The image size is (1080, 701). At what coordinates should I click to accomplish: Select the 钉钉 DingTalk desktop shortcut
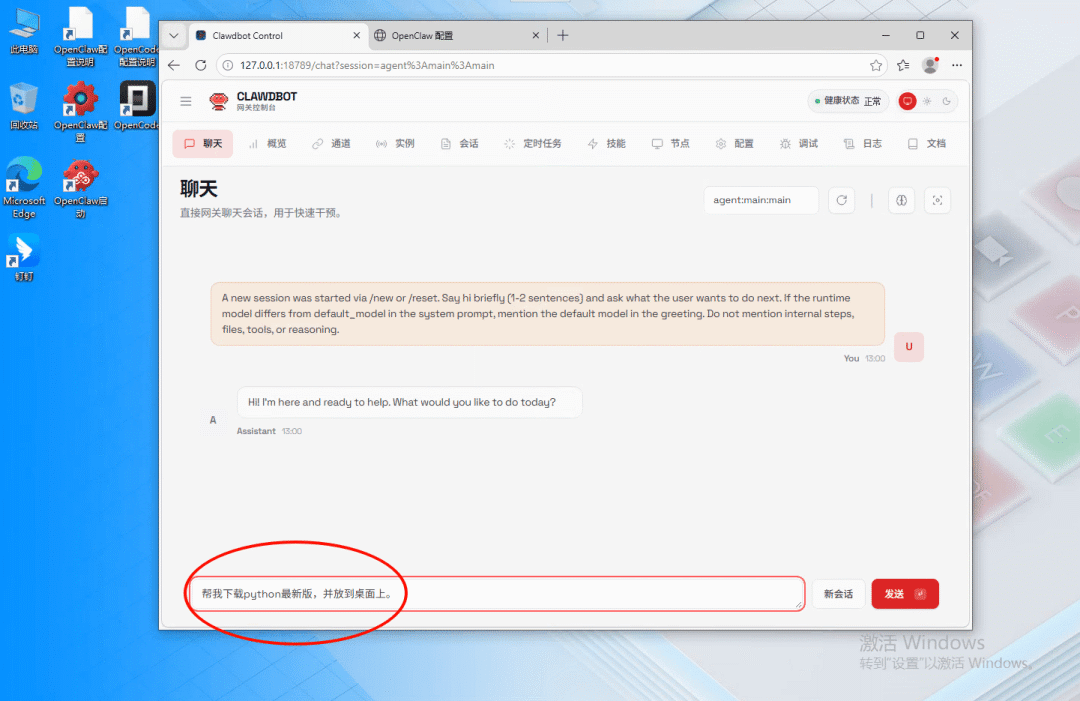tap(24, 258)
